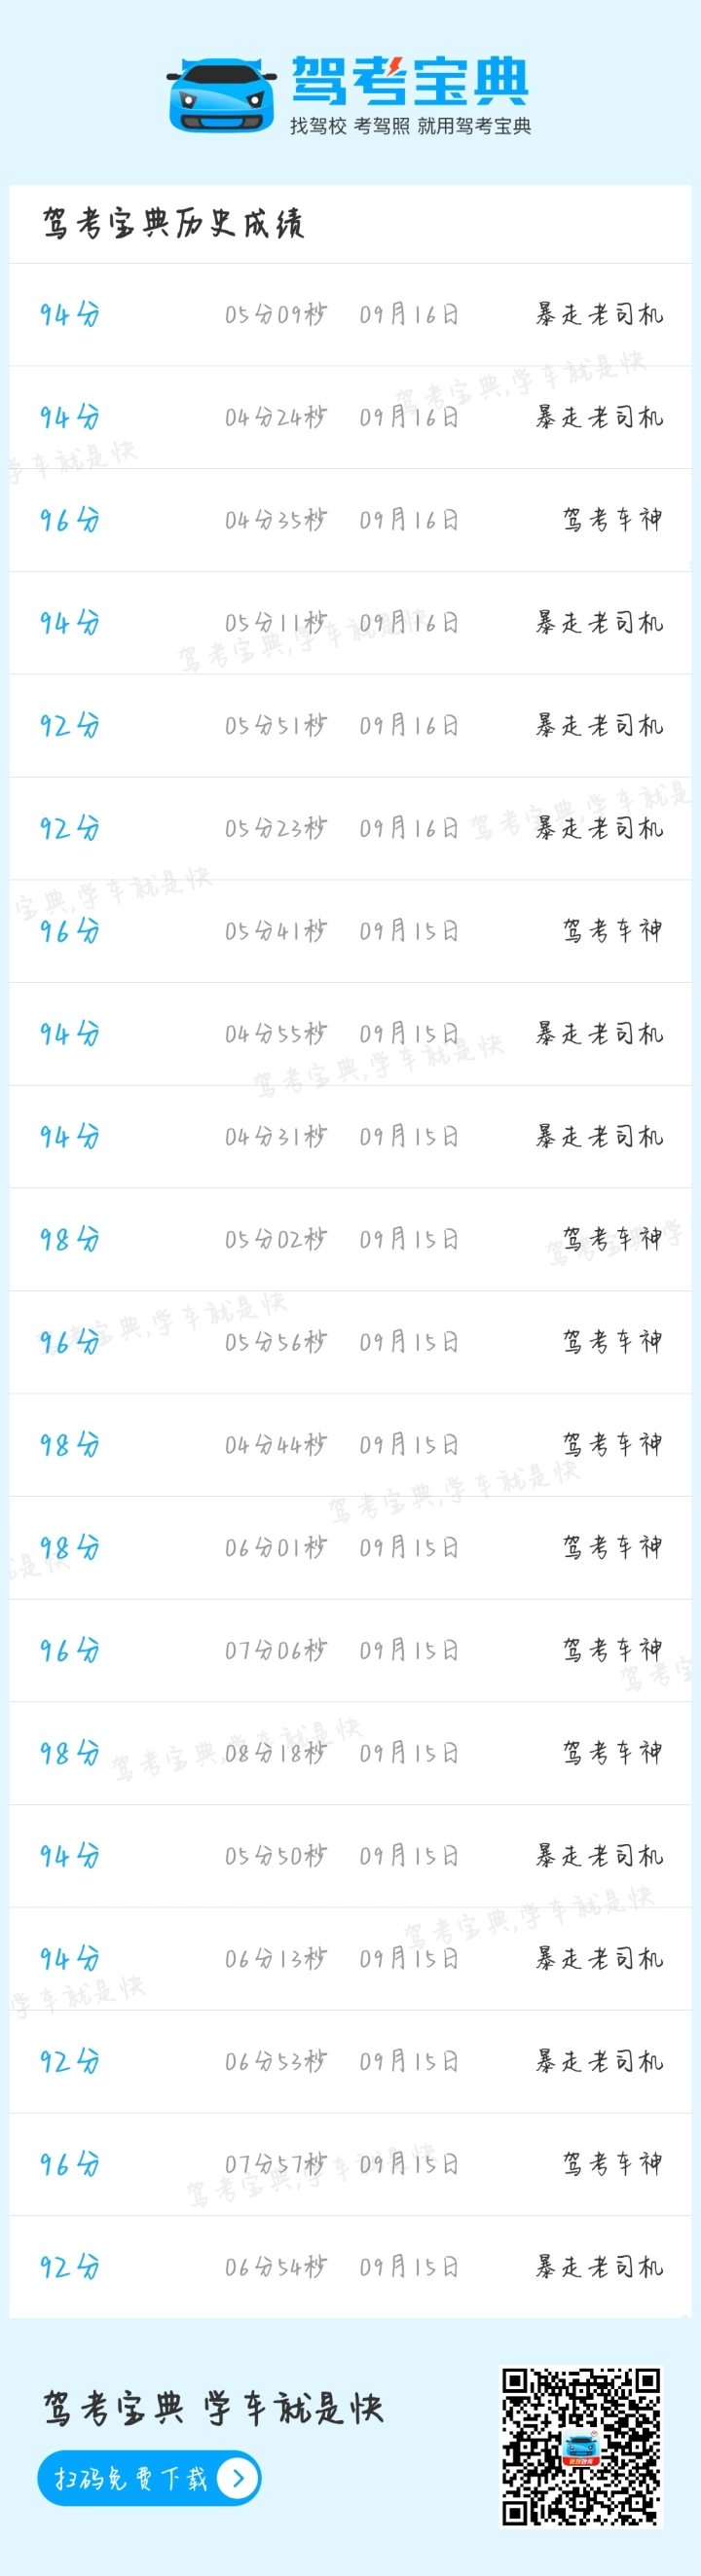The width and height of the screenshot is (701, 2576).
Task: Open the 98分 08分18秒 record row
Action: click(350, 1754)
